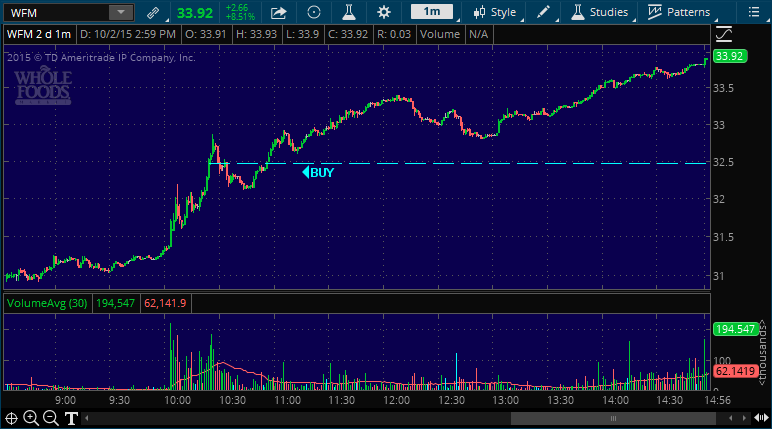Click the line icon above the price axis

[725, 32]
